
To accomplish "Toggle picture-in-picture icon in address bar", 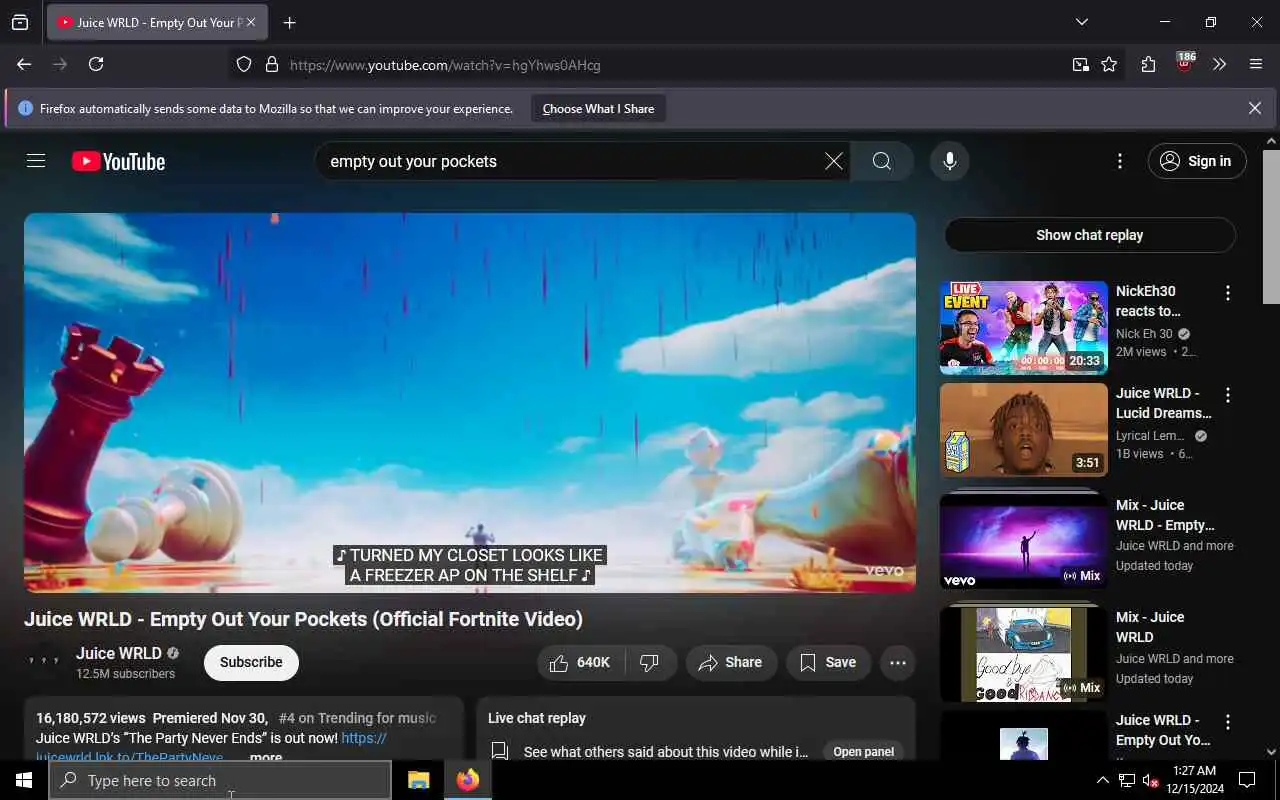I will tap(1080, 64).
